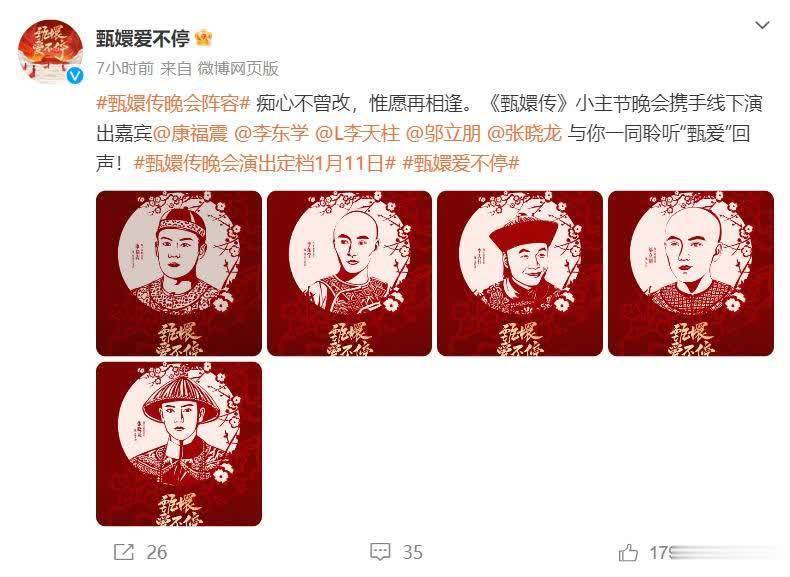Click the repost share icon
The height and width of the screenshot is (577, 790).
(x=123, y=552)
